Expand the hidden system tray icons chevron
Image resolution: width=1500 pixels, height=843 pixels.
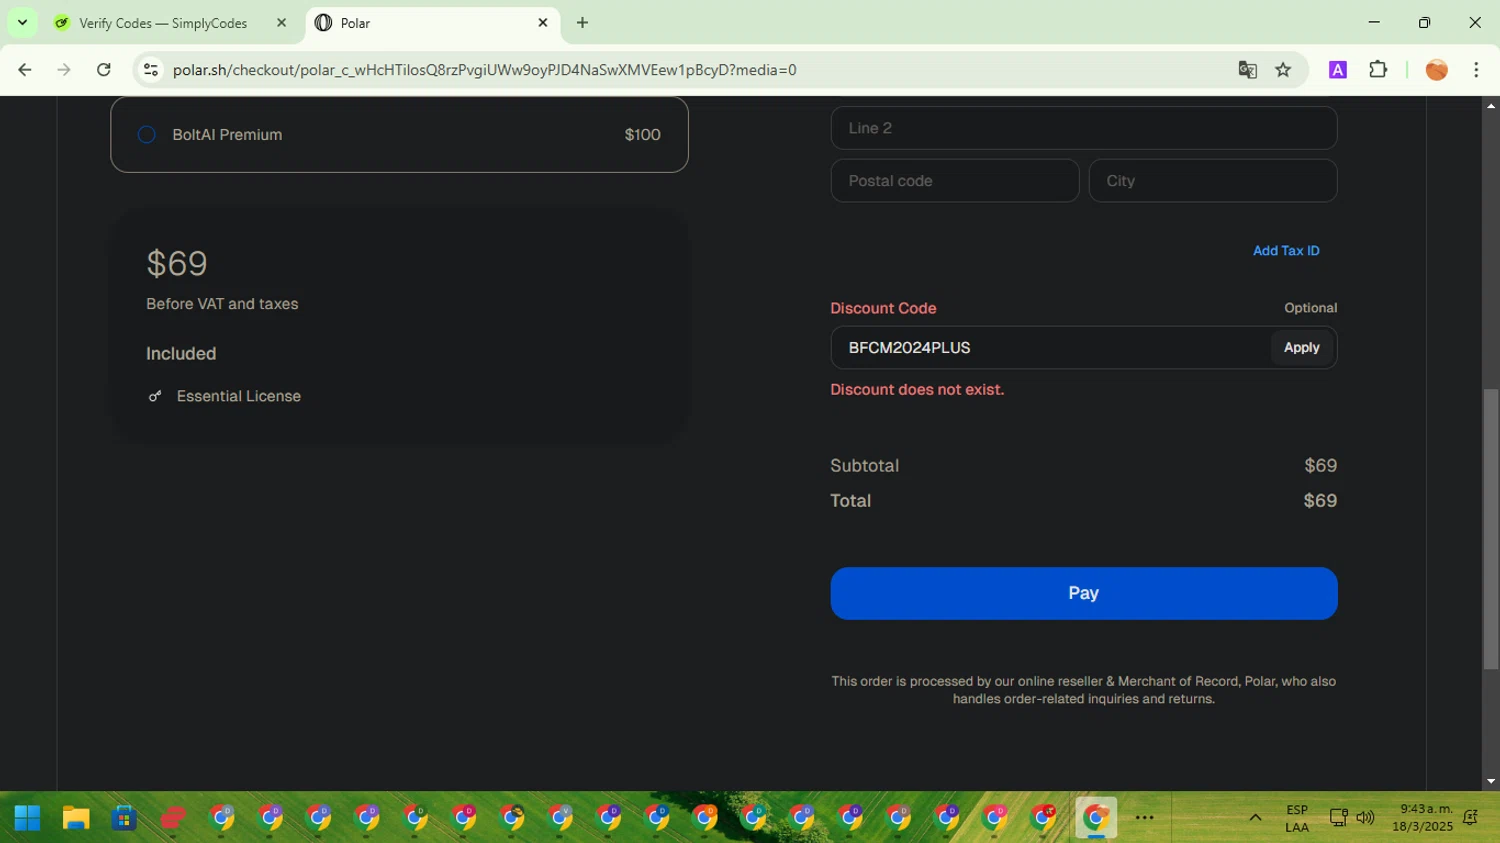[1255, 818]
